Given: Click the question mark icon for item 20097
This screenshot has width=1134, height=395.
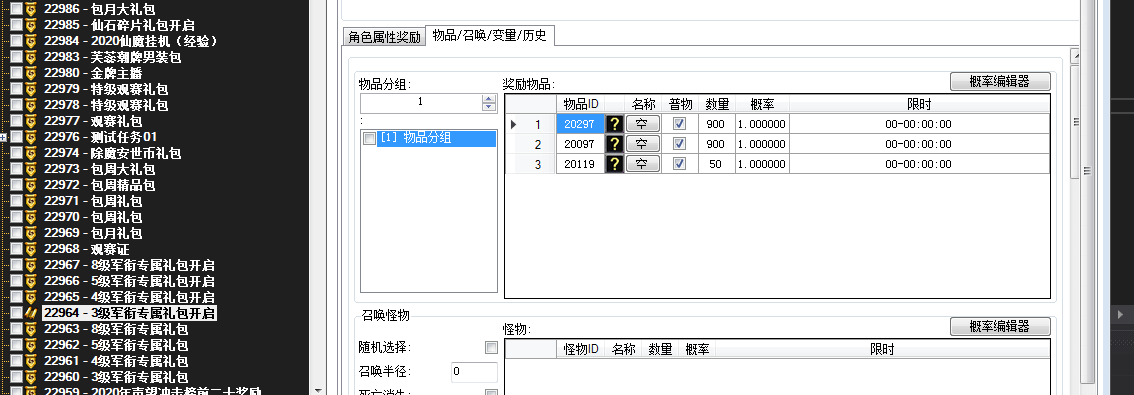Looking at the screenshot, I should coord(615,144).
